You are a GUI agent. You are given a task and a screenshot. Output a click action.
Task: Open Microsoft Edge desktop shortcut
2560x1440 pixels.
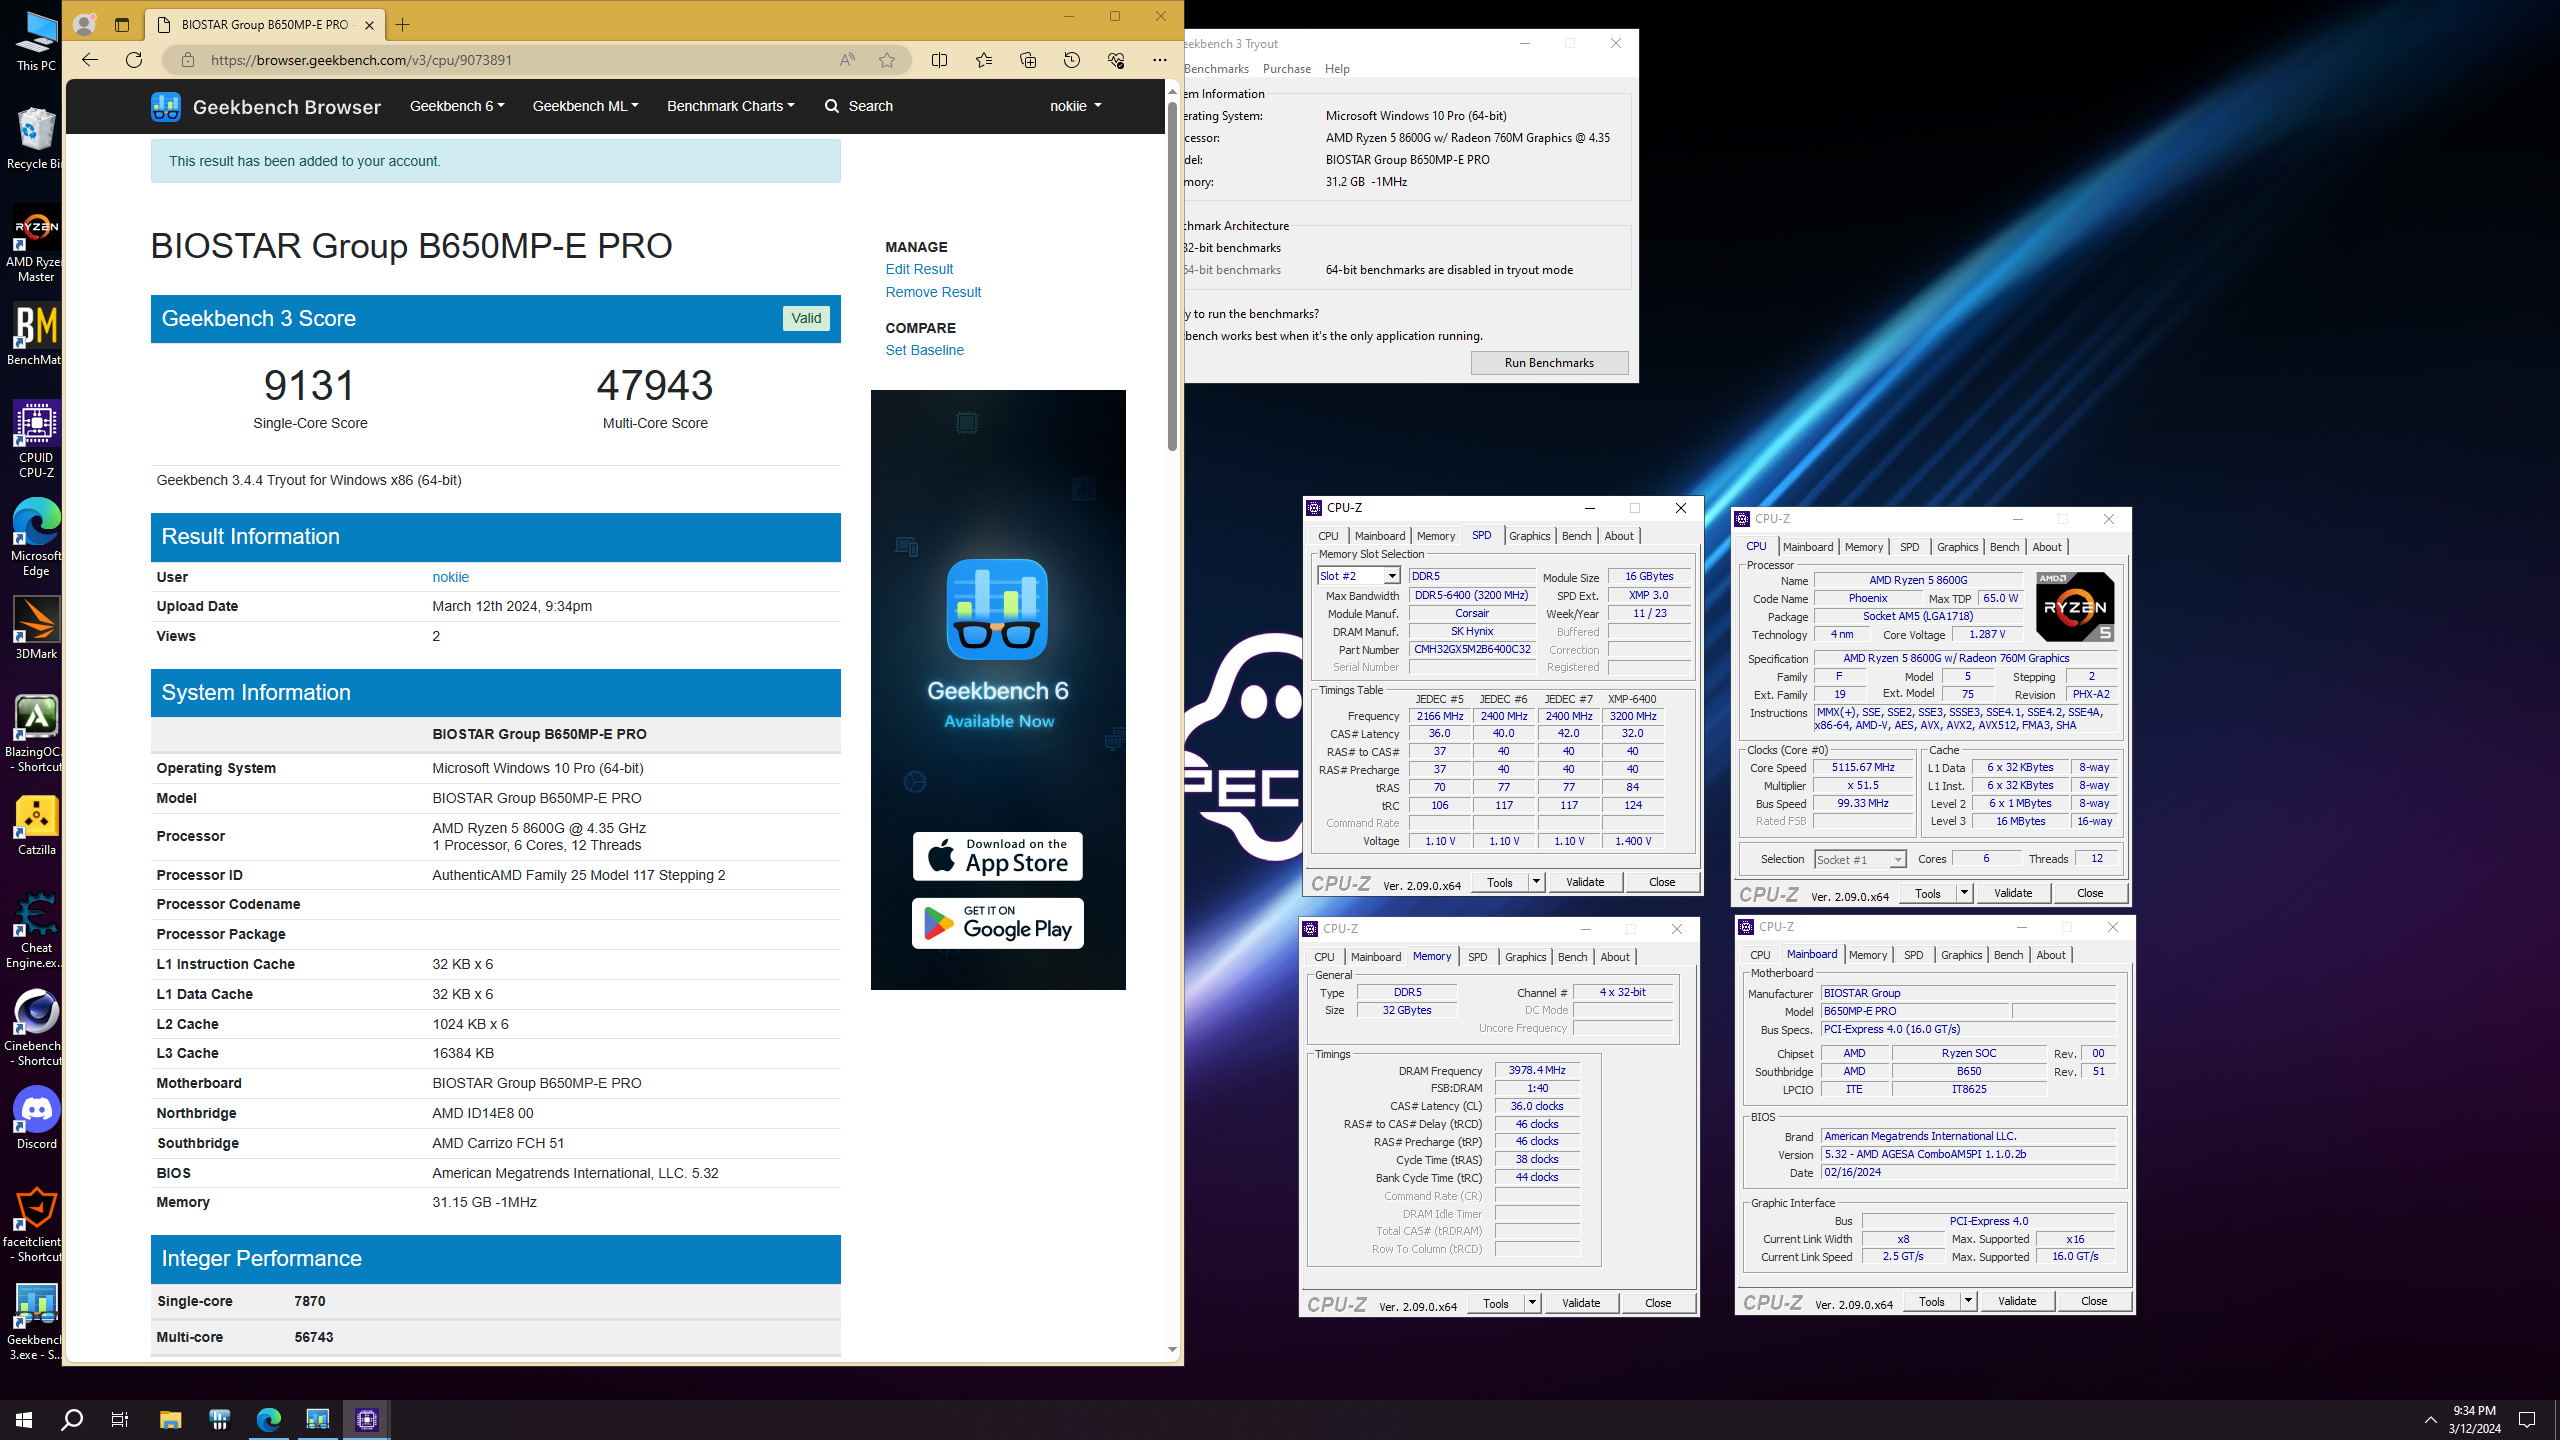click(36, 538)
